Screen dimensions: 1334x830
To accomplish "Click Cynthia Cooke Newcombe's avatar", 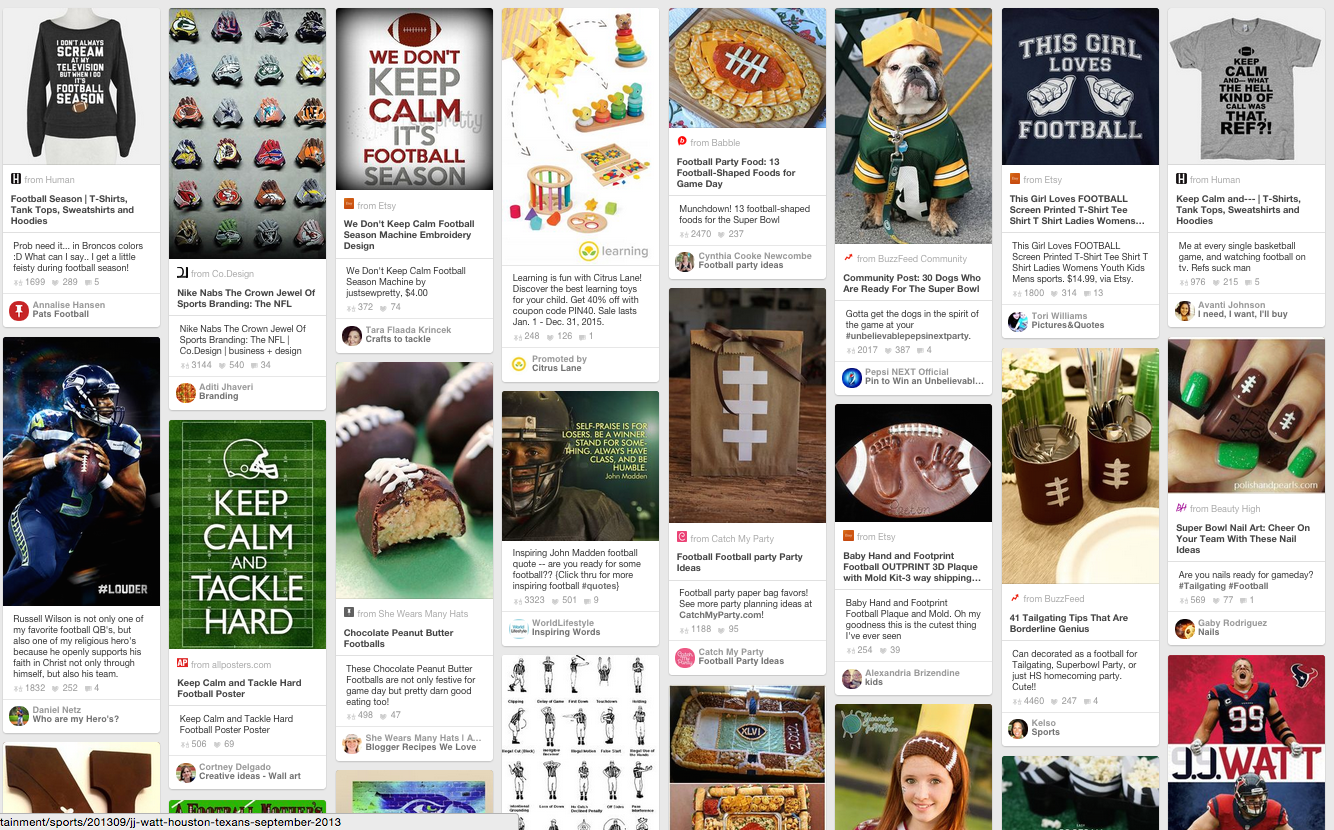I will (685, 261).
